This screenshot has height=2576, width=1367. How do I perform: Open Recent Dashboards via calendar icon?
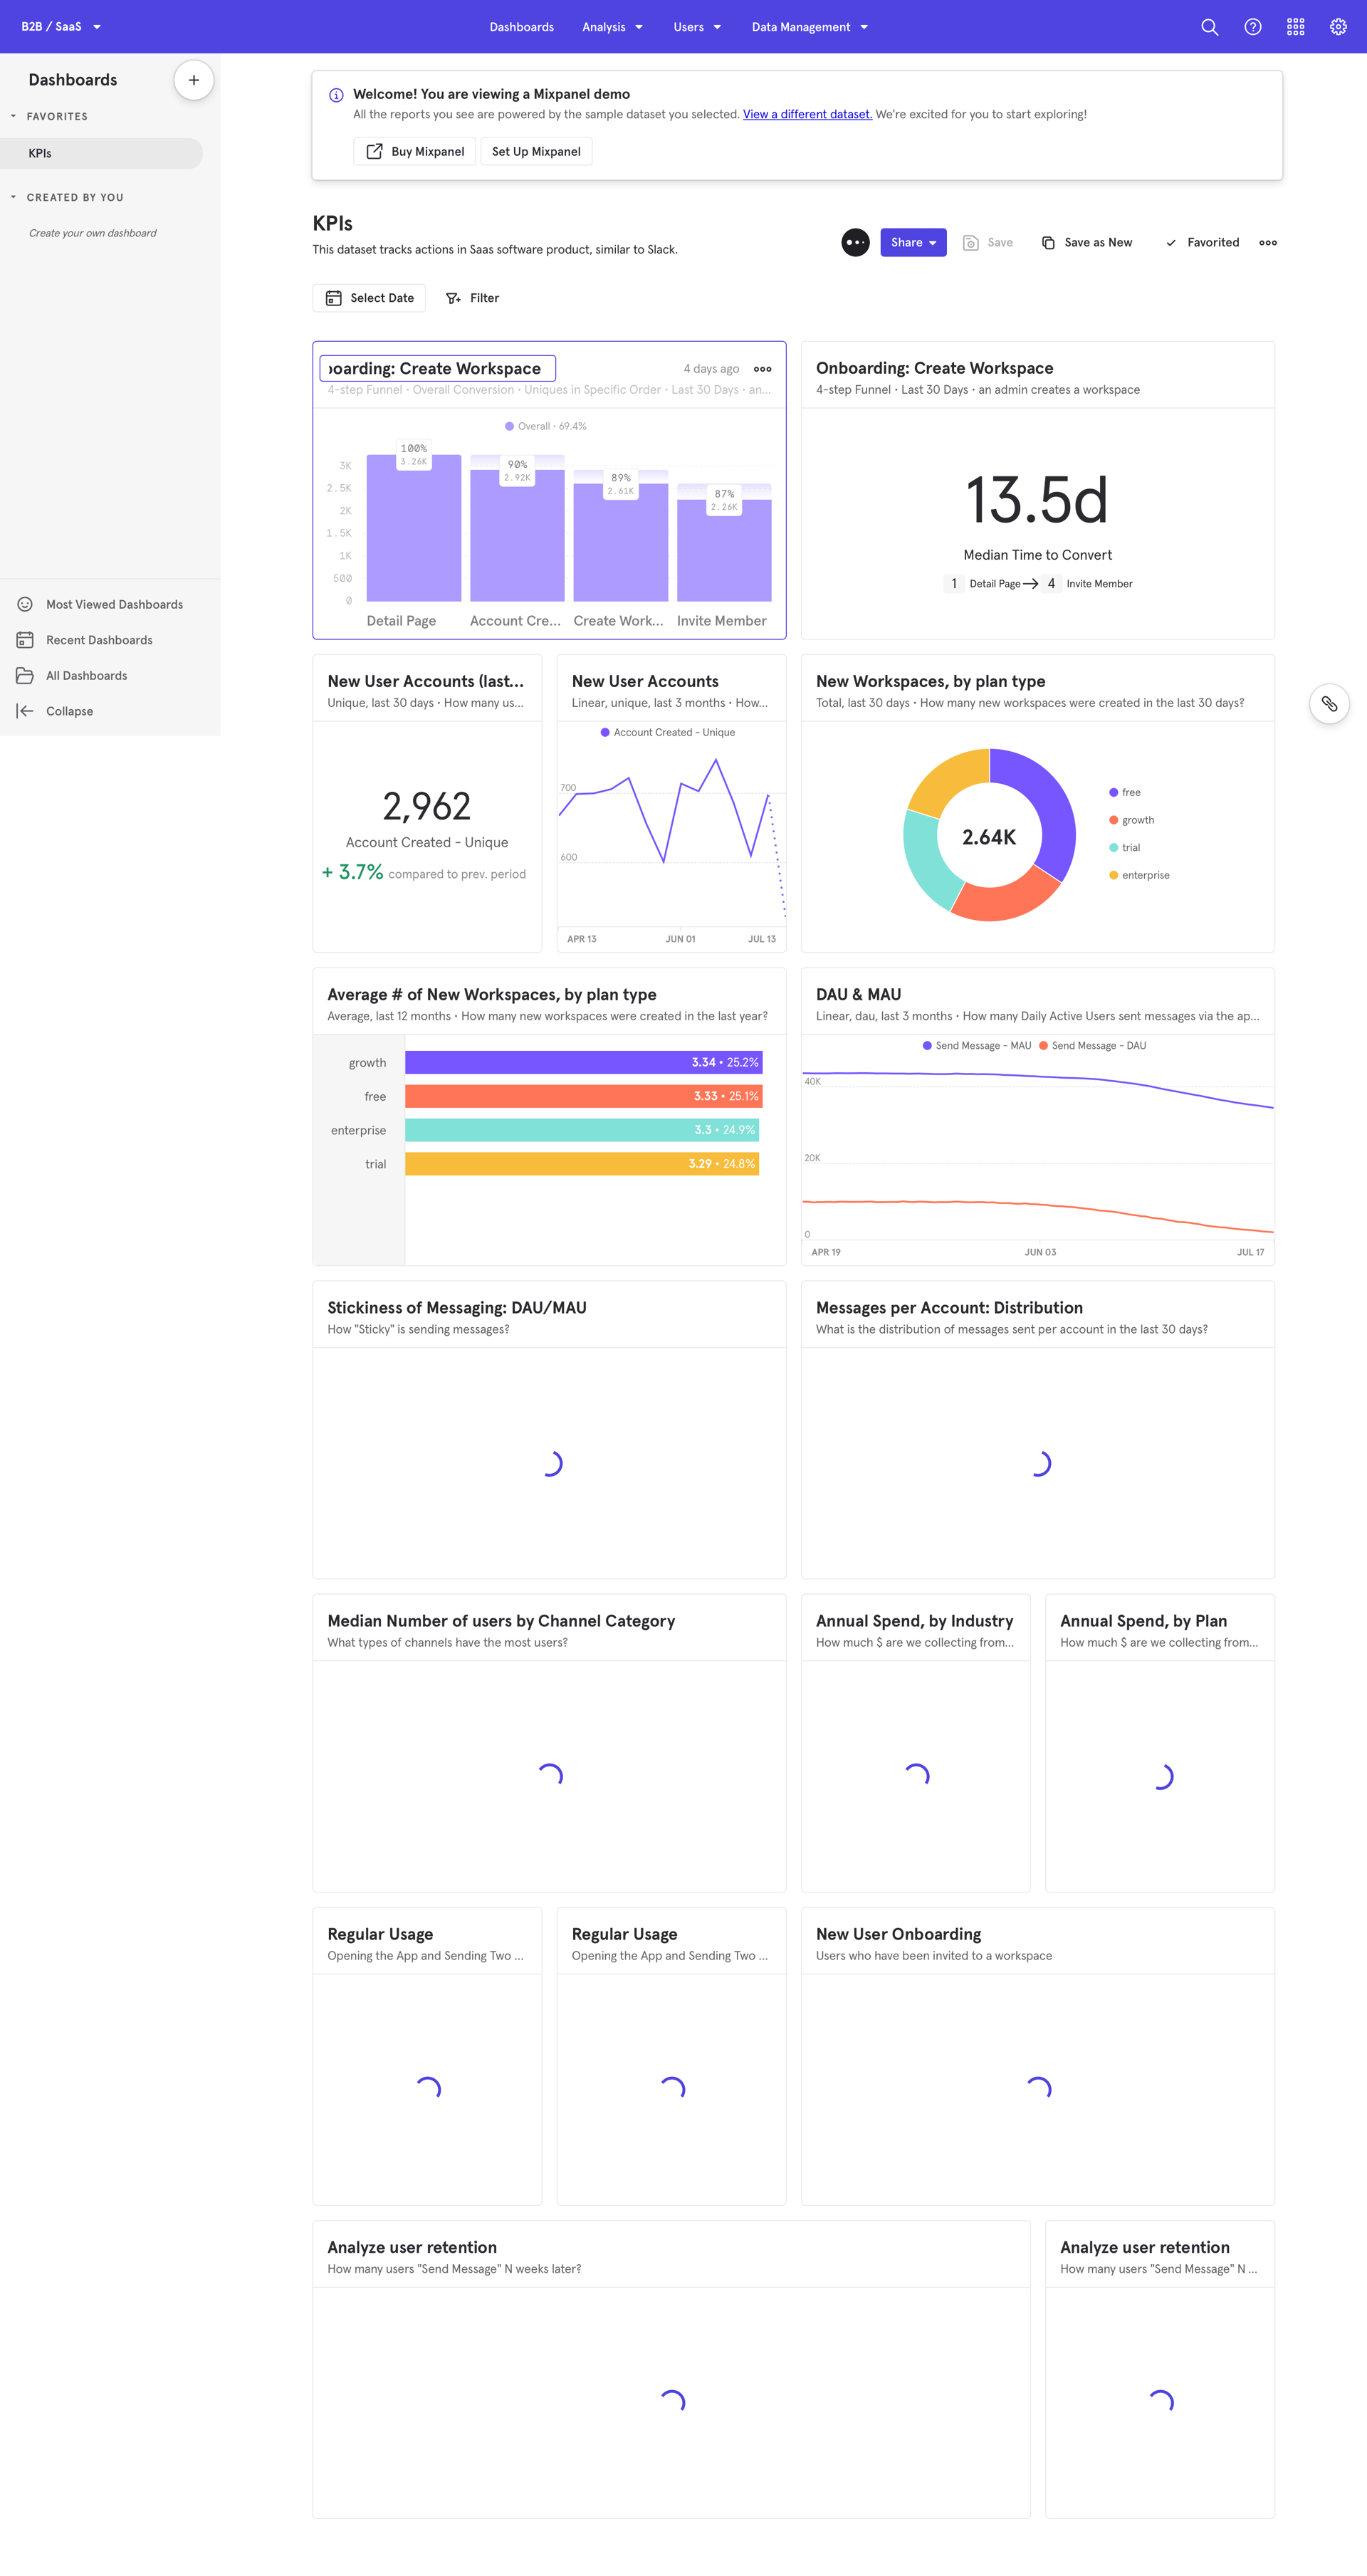[24, 639]
